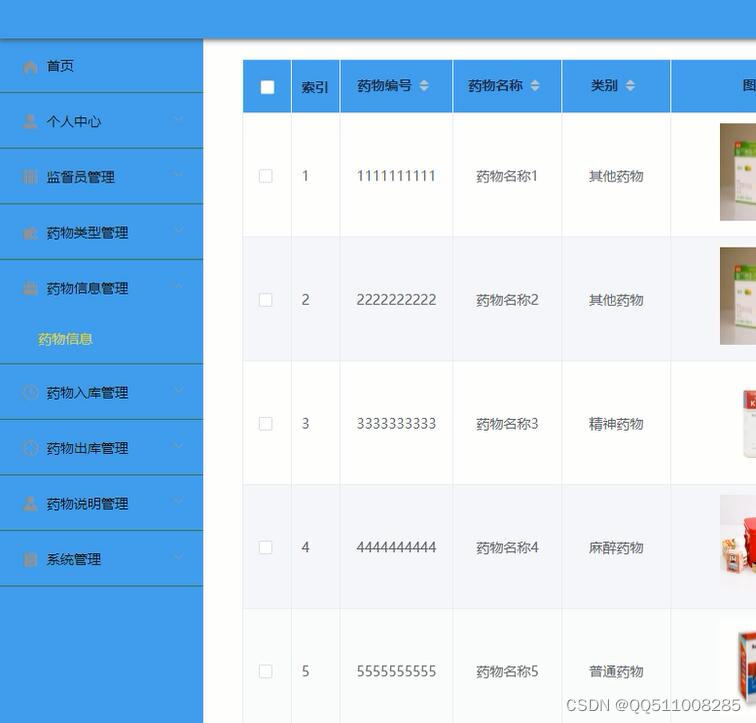756x723 pixels.
Task: Expand the 系统管理 chevron
Action: coord(178,557)
